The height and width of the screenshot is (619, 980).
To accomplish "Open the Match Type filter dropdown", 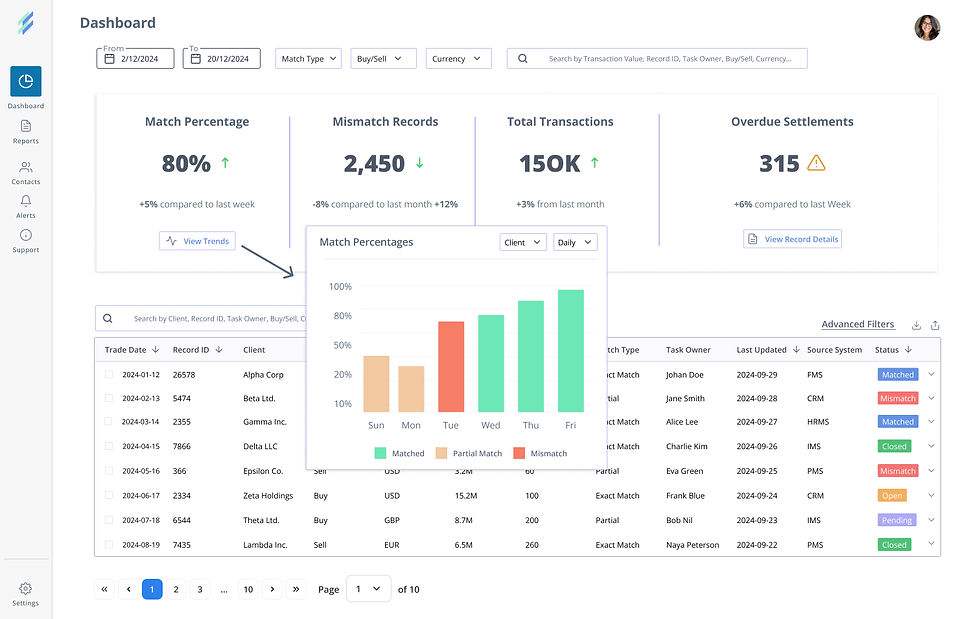I will pyautogui.click(x=308, y=58).
